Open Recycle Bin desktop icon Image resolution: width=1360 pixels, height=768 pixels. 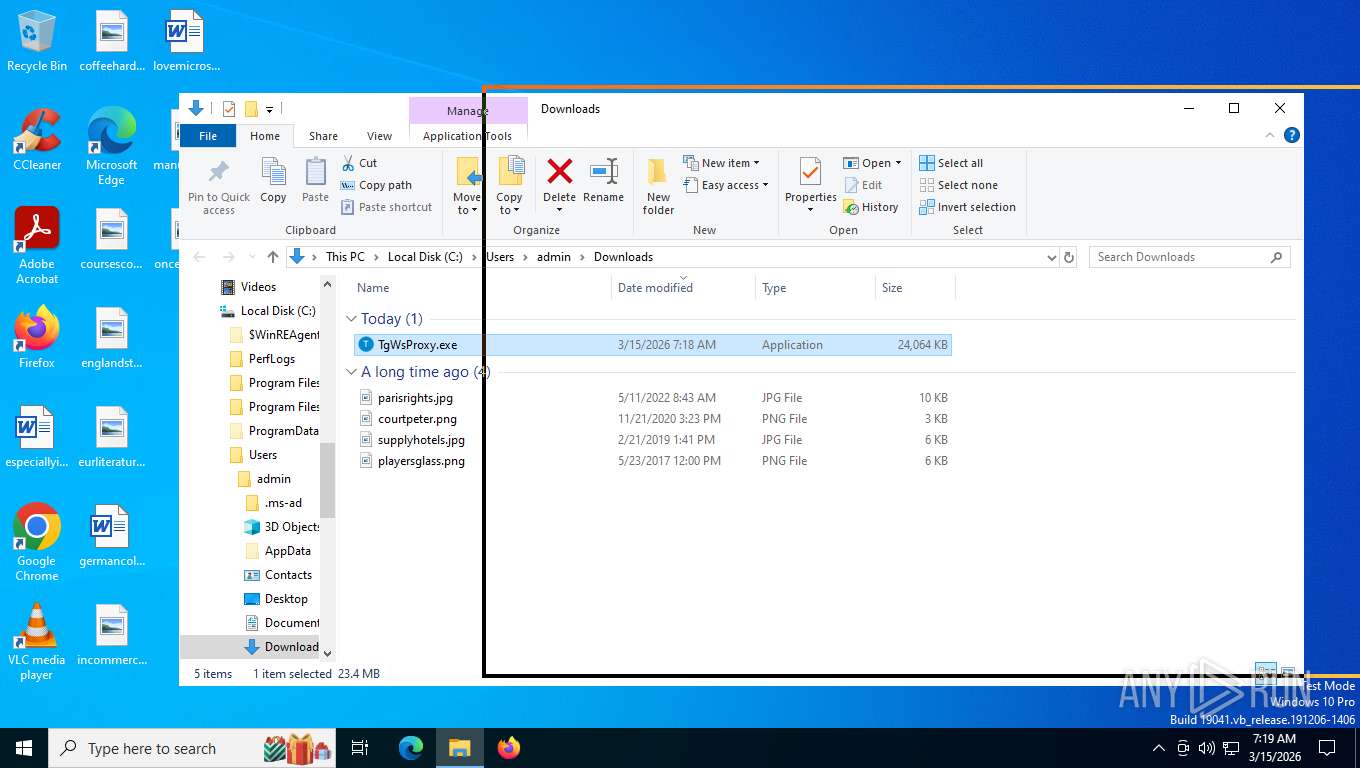(37, 42)
